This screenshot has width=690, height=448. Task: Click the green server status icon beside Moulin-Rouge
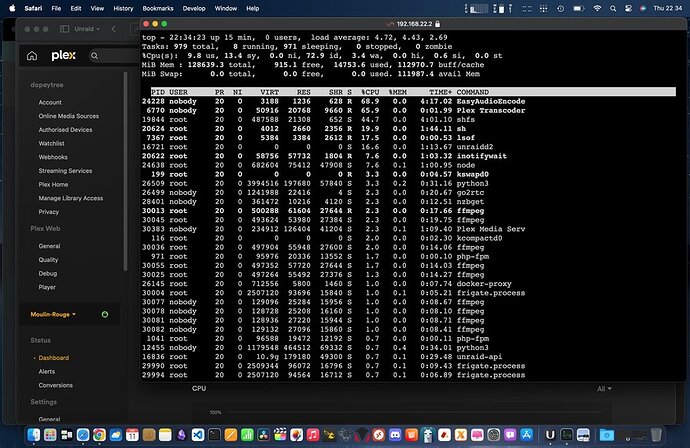click(x=105, y=314)
